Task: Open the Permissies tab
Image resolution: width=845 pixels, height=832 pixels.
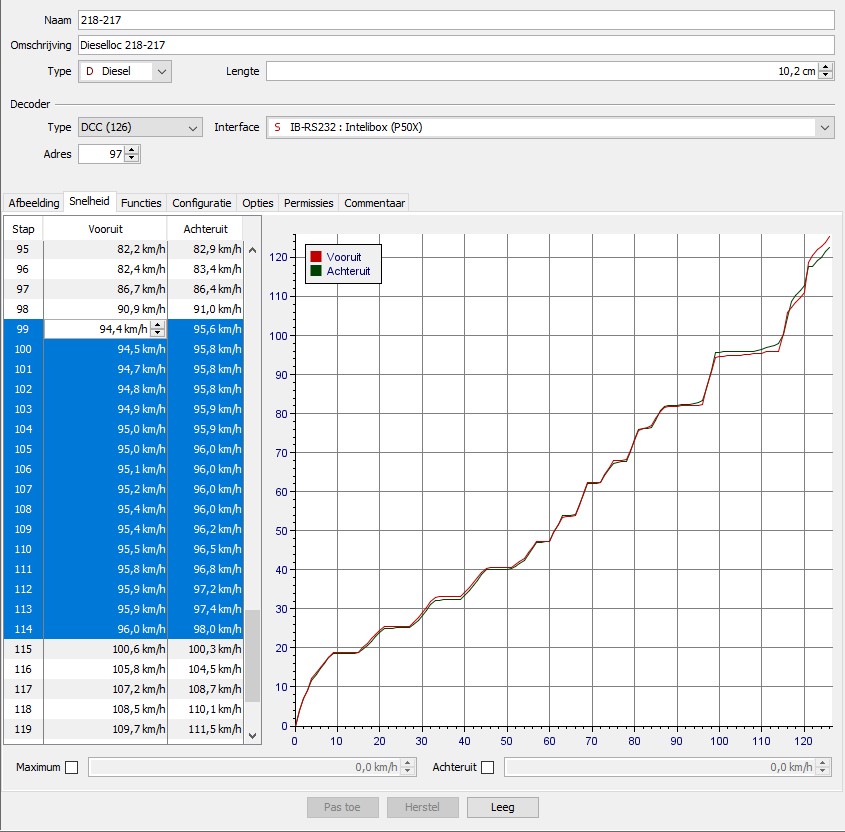Action: (308, 203)
